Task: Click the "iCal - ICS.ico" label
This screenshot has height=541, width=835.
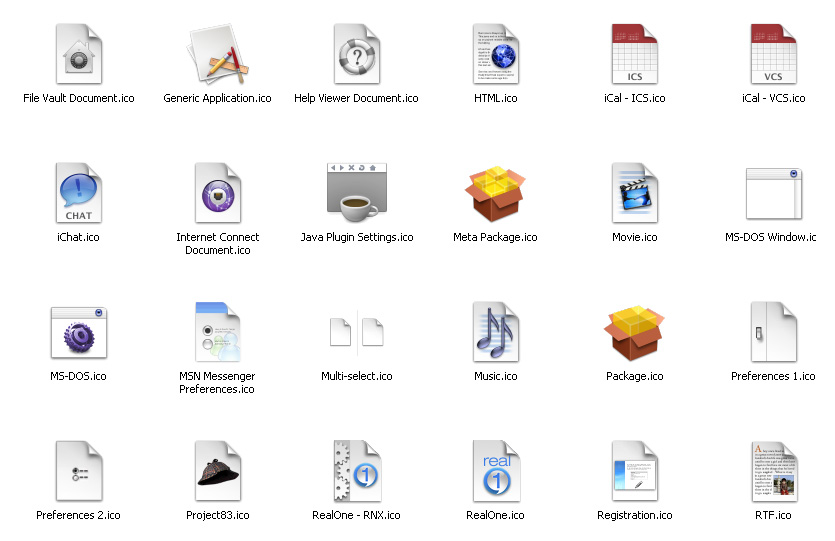Action: 635,98
